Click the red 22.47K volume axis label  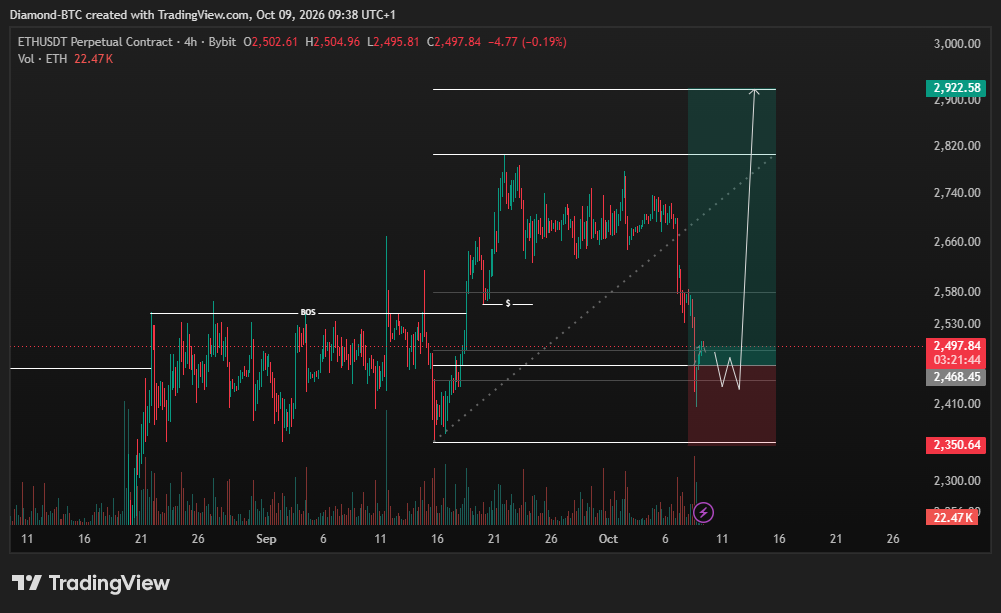(x=952, y=517)
